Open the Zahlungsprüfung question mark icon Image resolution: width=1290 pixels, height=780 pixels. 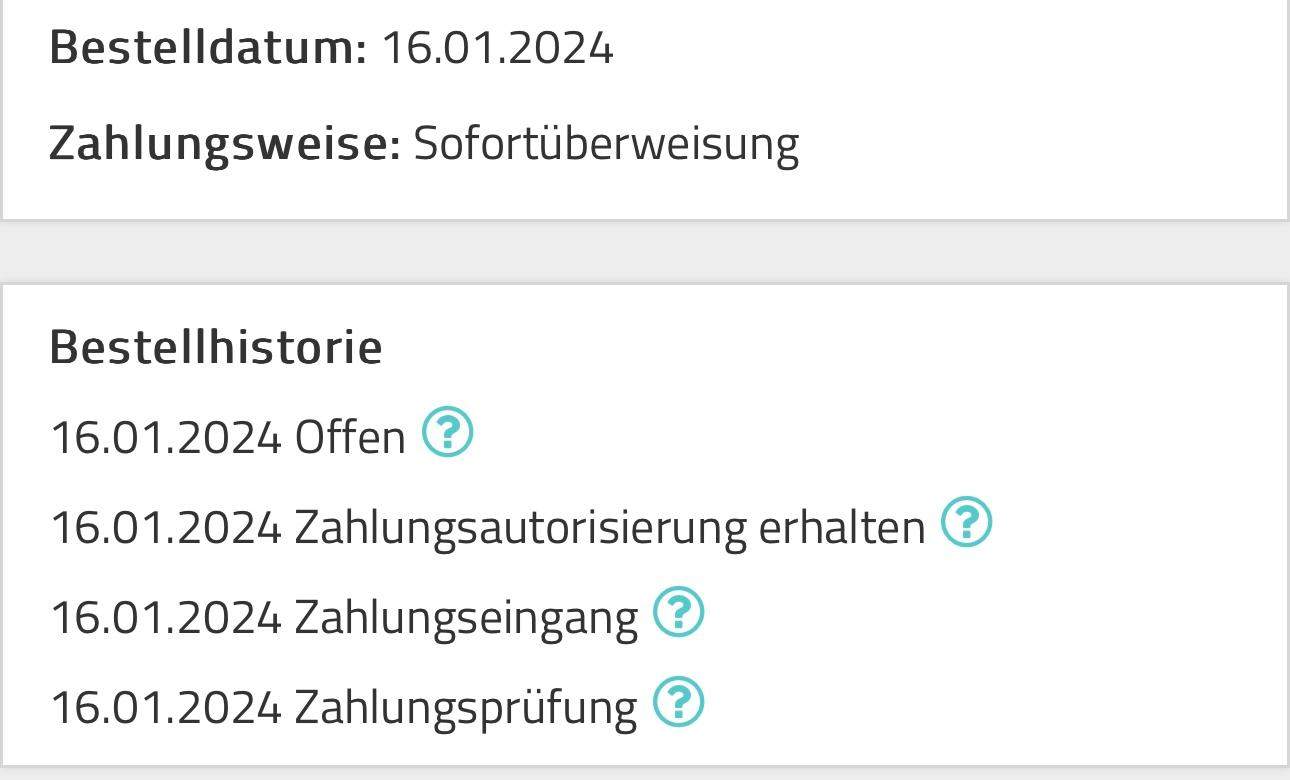[678, 702]
